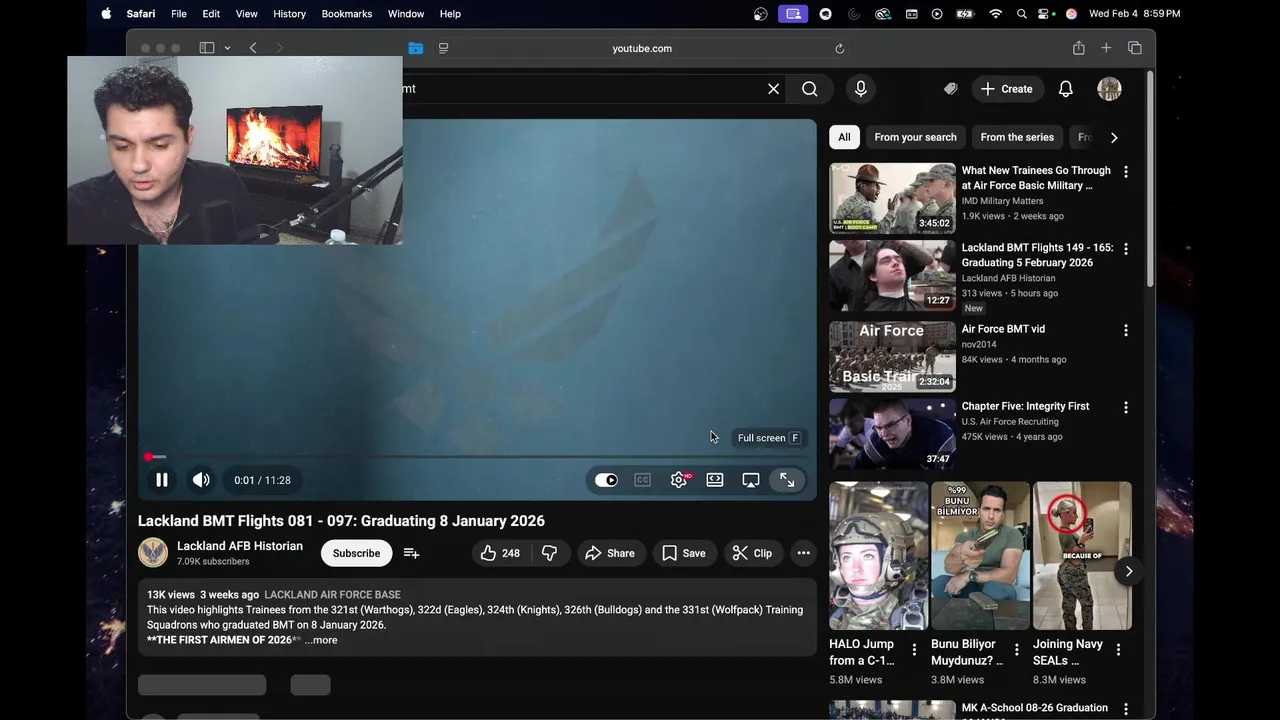Open account profile avatar
The width and height of the screenshot is (1280, 720).
[x=1109, y=89]
